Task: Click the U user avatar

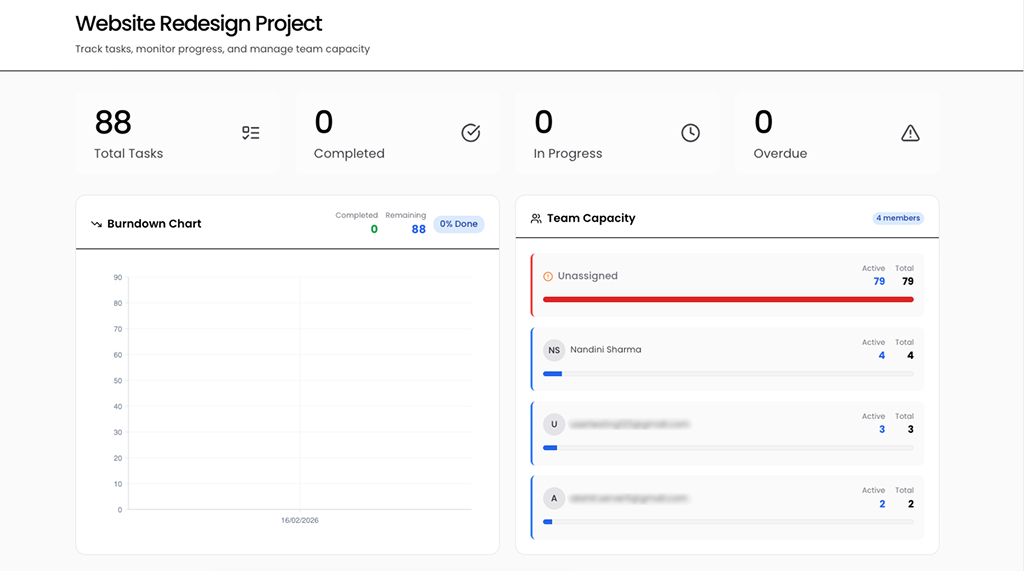Action: 554,424
